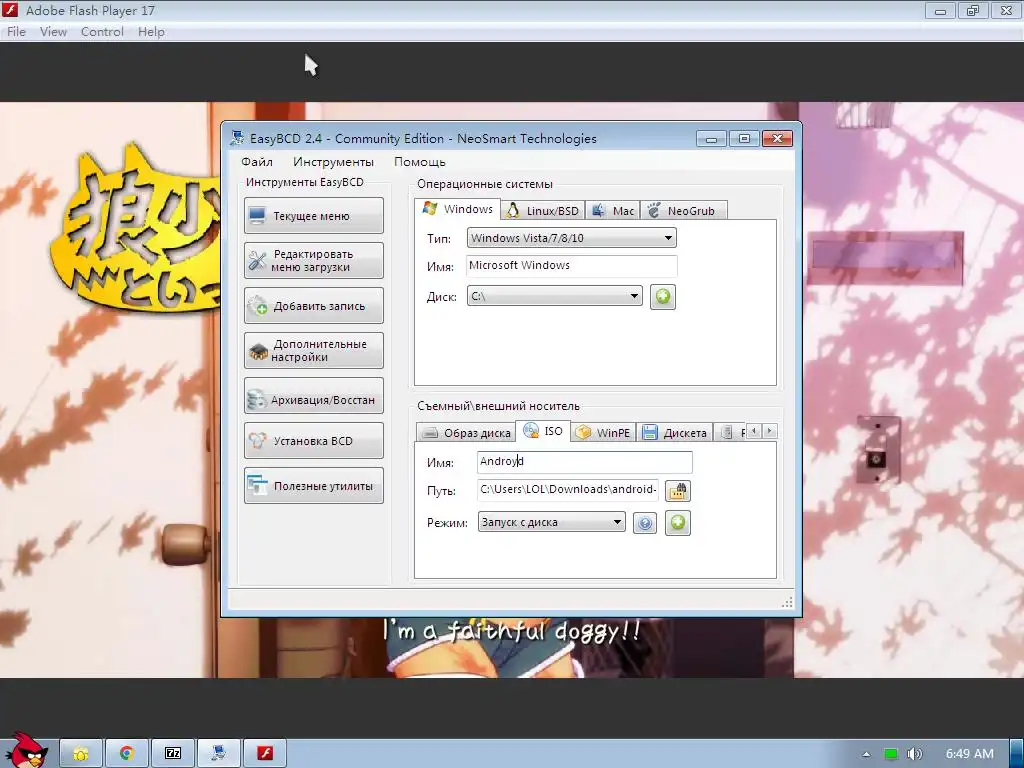Open the Помощь menu
Screen dimensions: 1024x768
click(x=419, y=162)
